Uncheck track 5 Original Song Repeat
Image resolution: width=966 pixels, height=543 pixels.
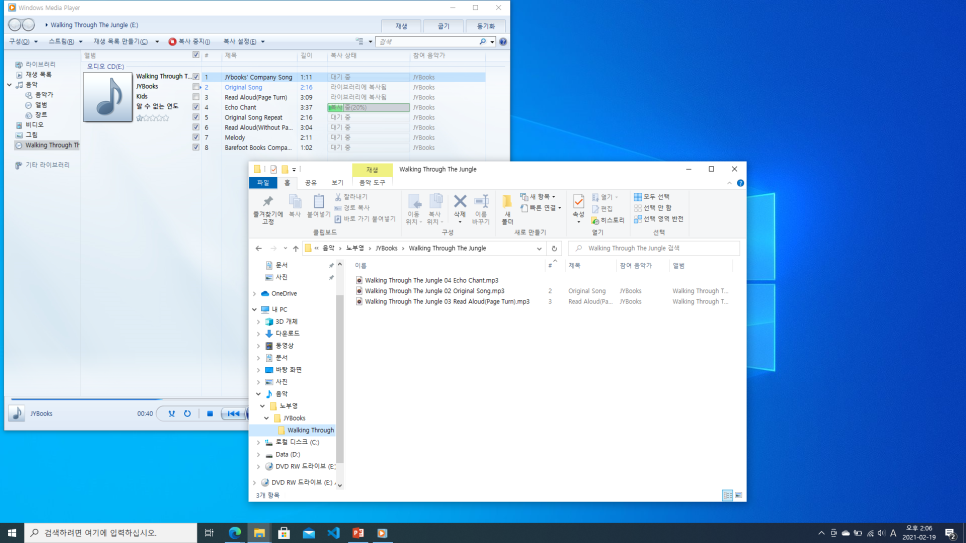[196, 117]
